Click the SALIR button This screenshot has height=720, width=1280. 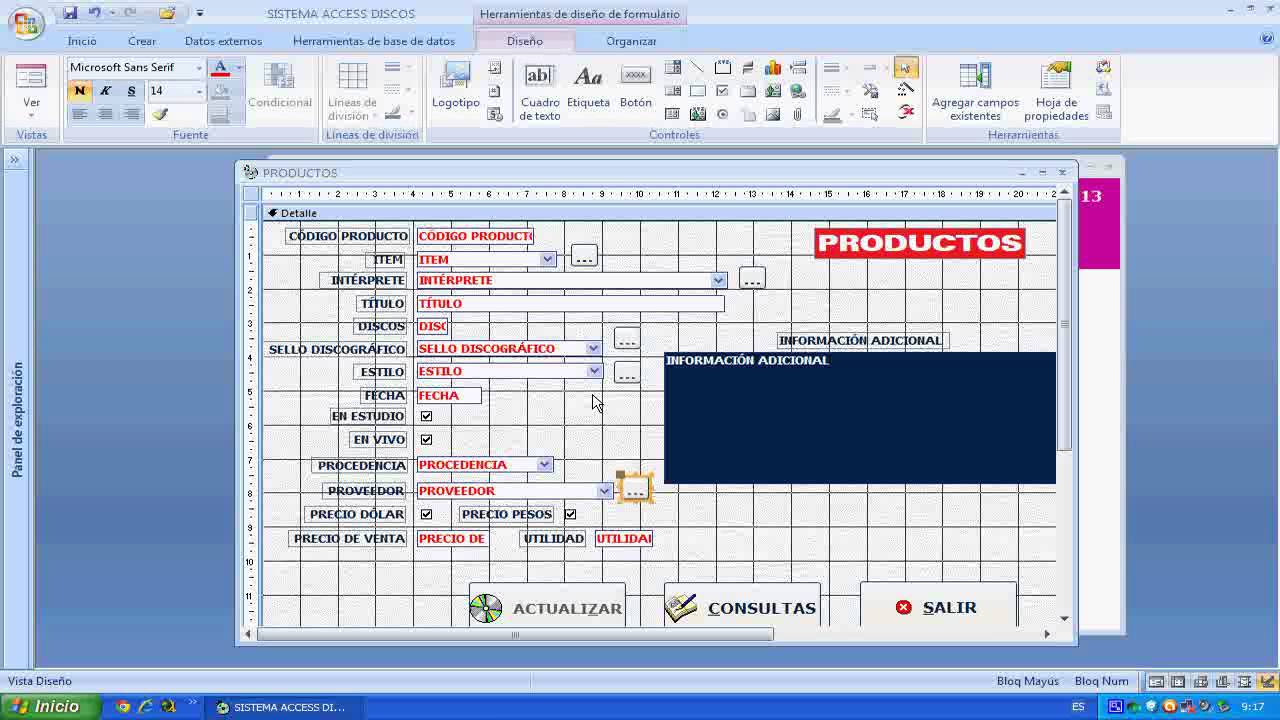[938, 607]
